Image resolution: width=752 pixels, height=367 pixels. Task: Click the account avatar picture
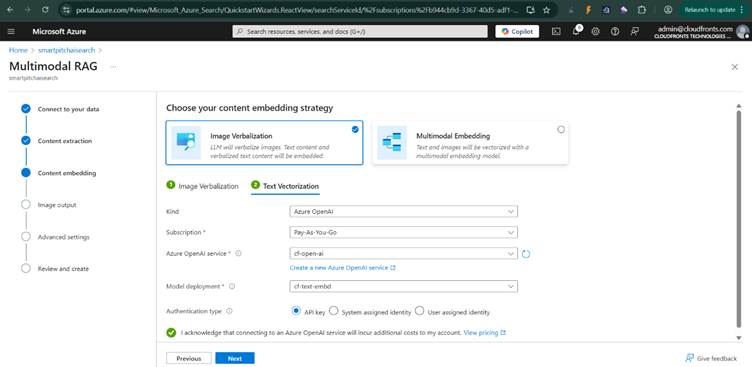(742, 32)
